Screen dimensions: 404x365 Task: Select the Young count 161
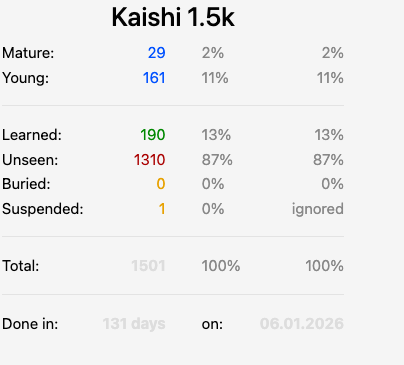click(154, 78)
